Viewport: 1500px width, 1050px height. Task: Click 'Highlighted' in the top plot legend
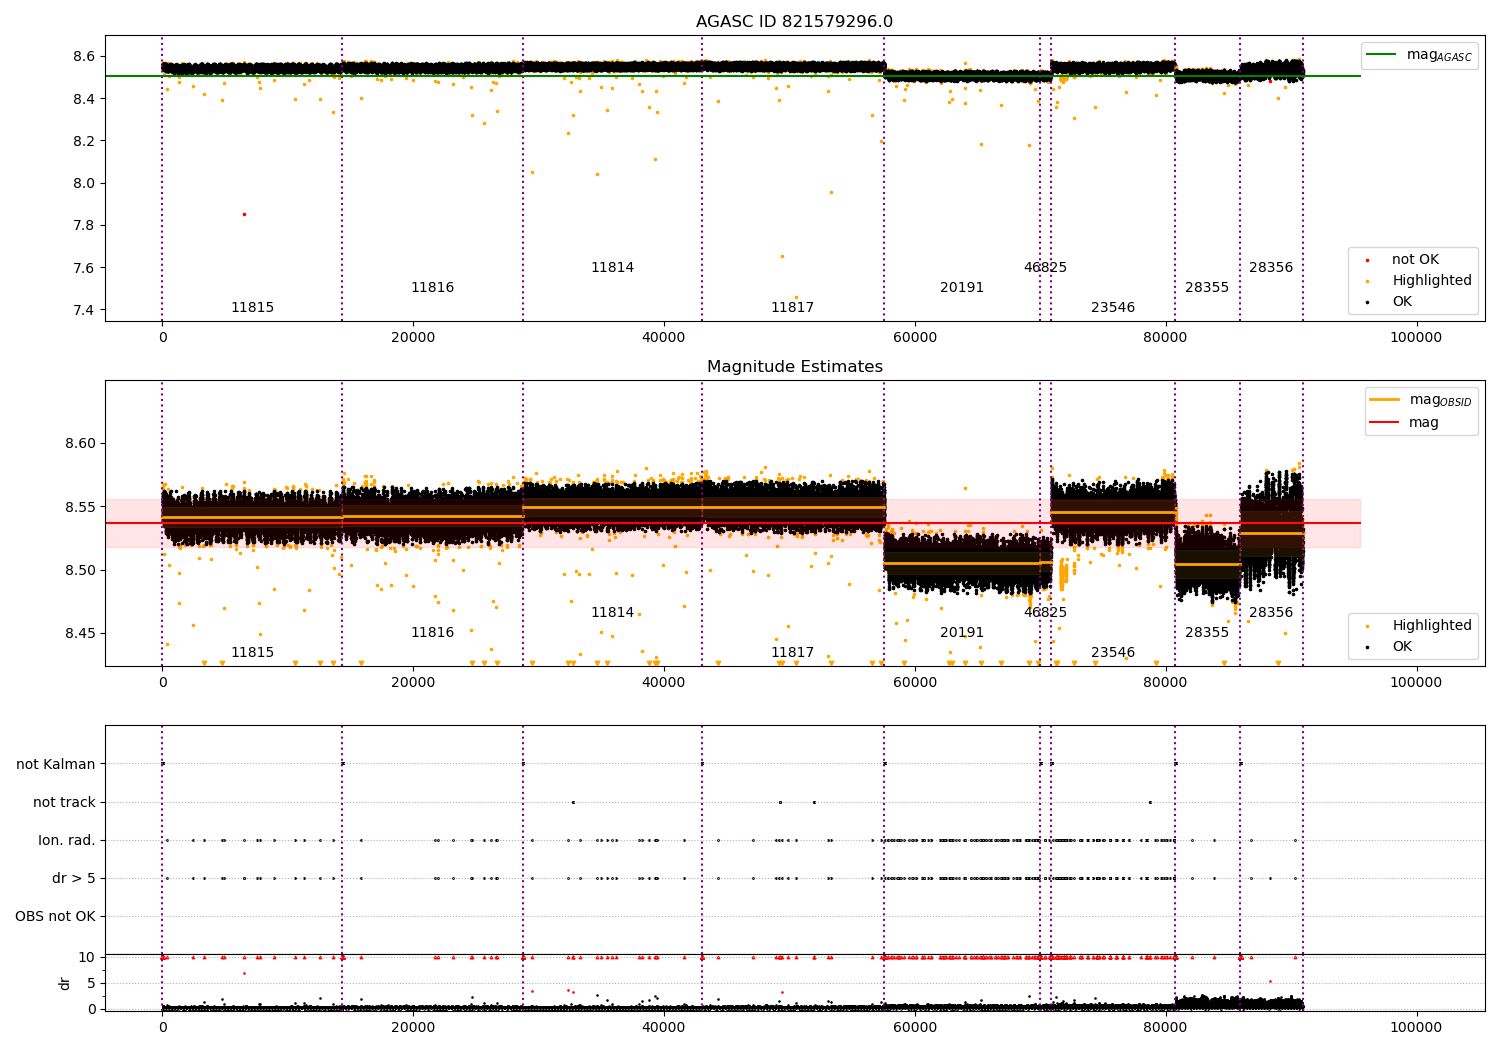pos(1431,281)
